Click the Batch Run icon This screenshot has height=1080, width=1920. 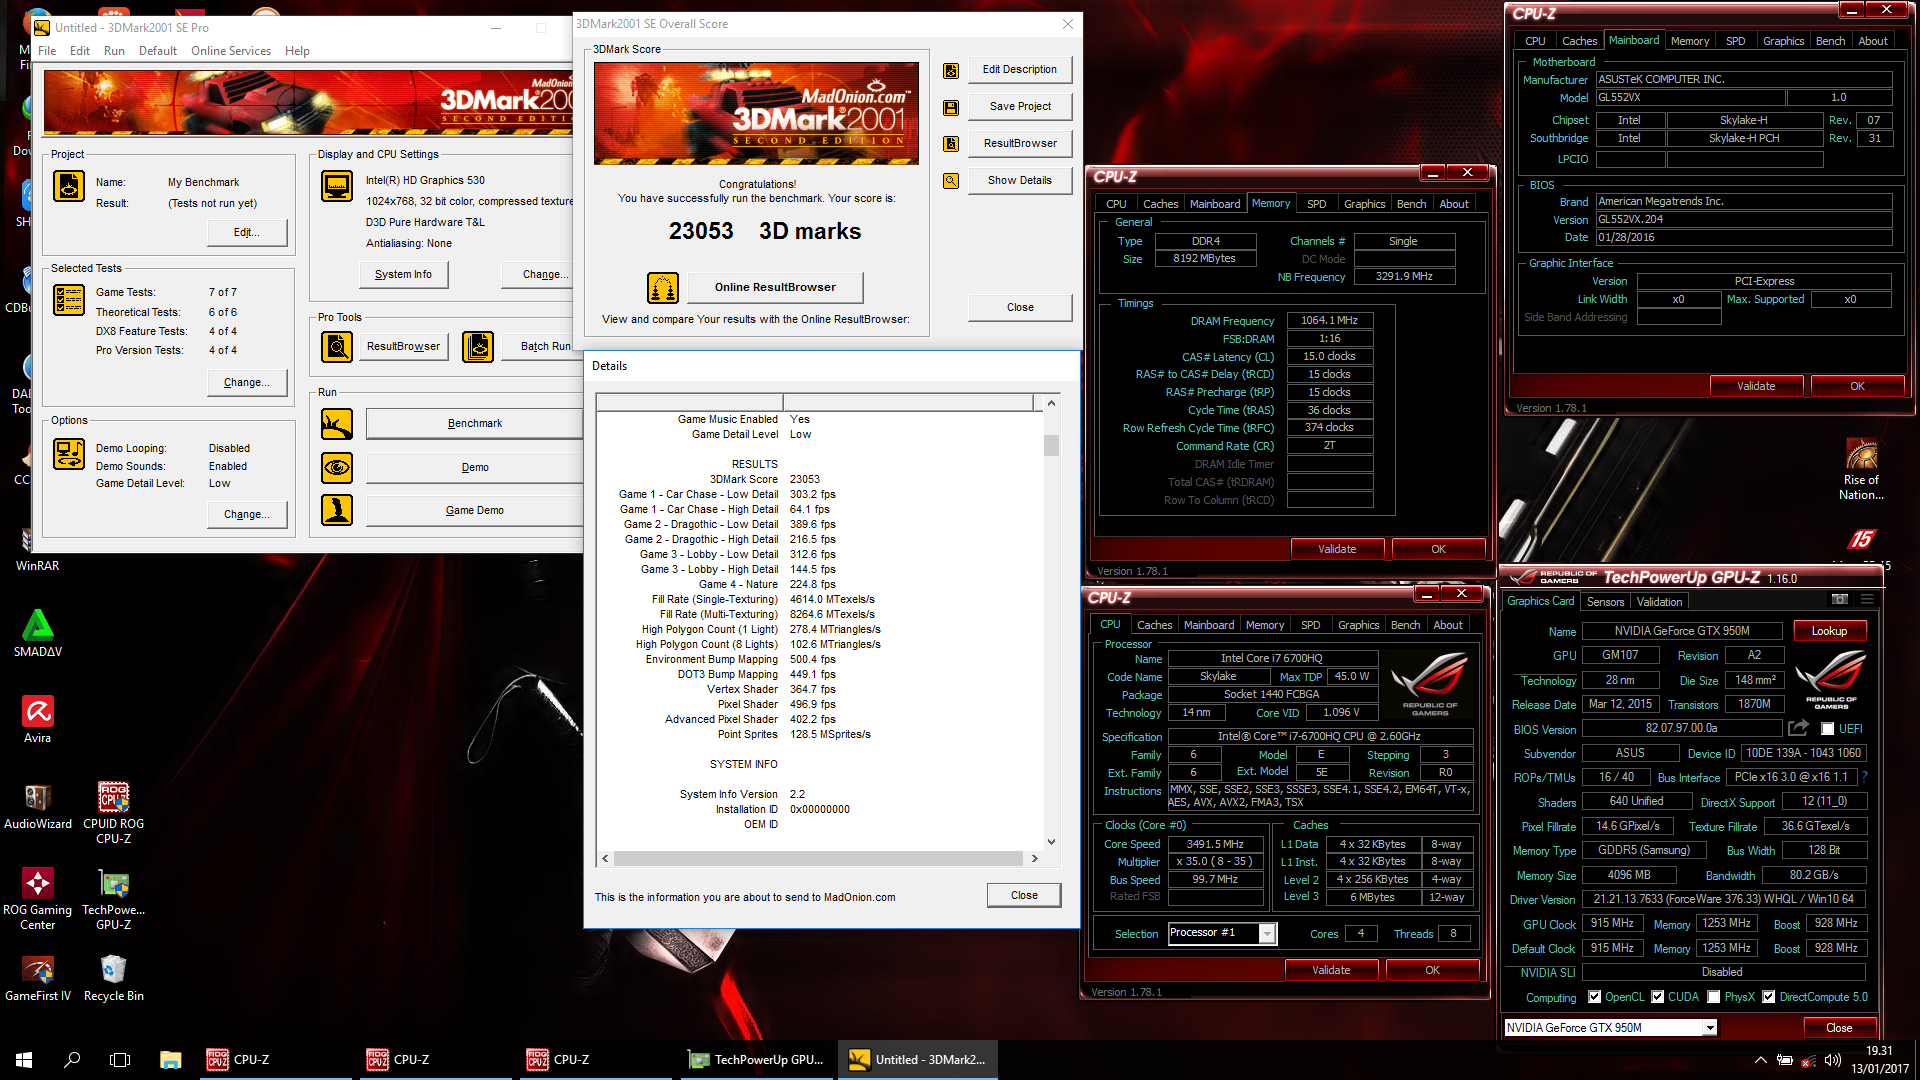pos(478,347)
